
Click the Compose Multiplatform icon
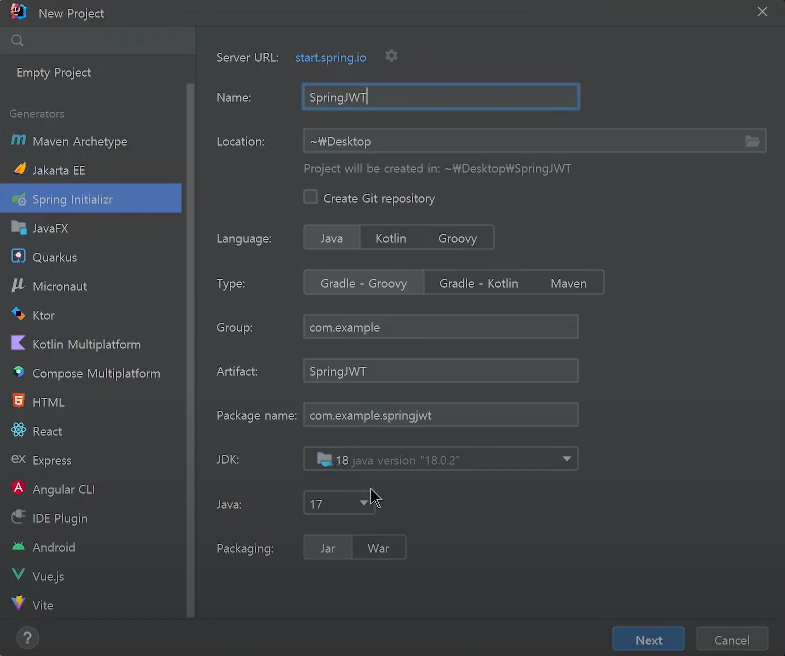tap(19, 372)
